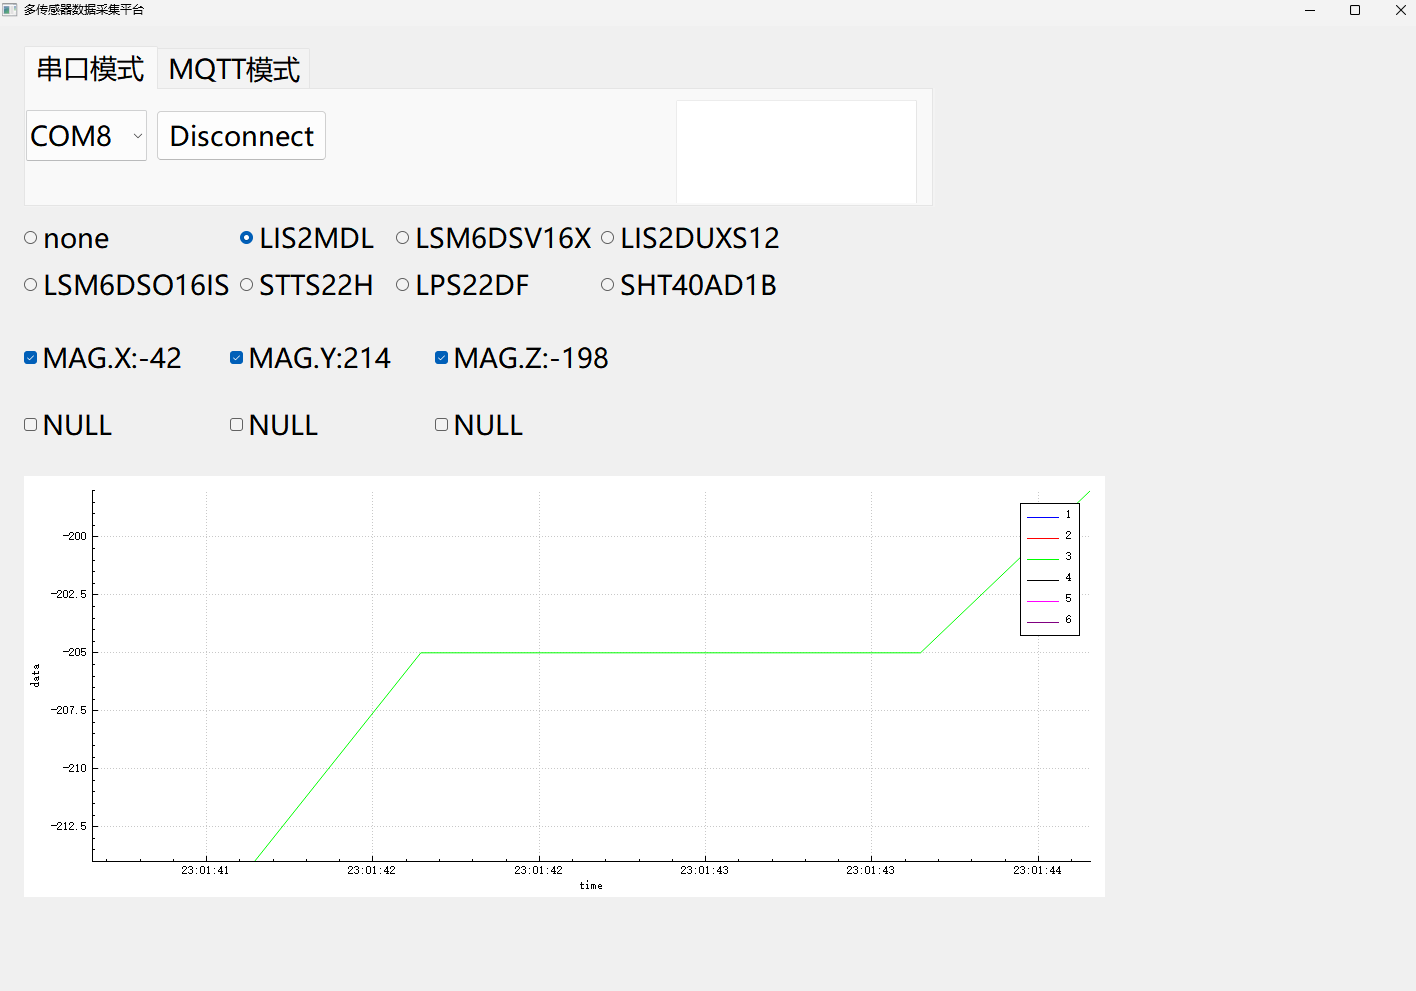
Task: Click the -200 y-axis tick label
Action: click(x=75, y=536)
